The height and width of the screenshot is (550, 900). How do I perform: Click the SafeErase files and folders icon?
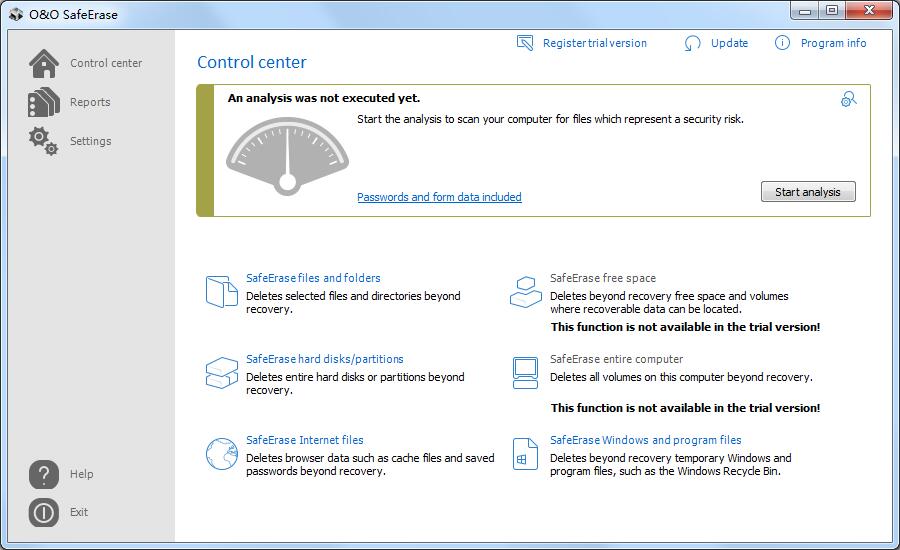[x=221, y=291]
